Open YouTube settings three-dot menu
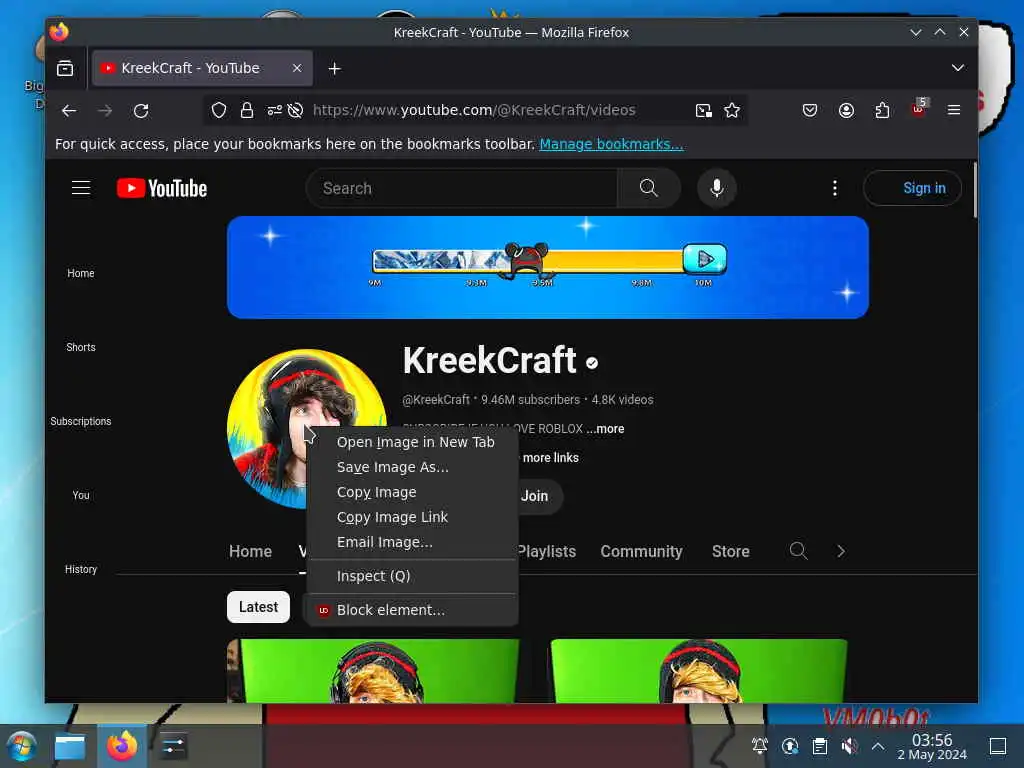This screenshot has width=1024, height=768. point(835,188)
